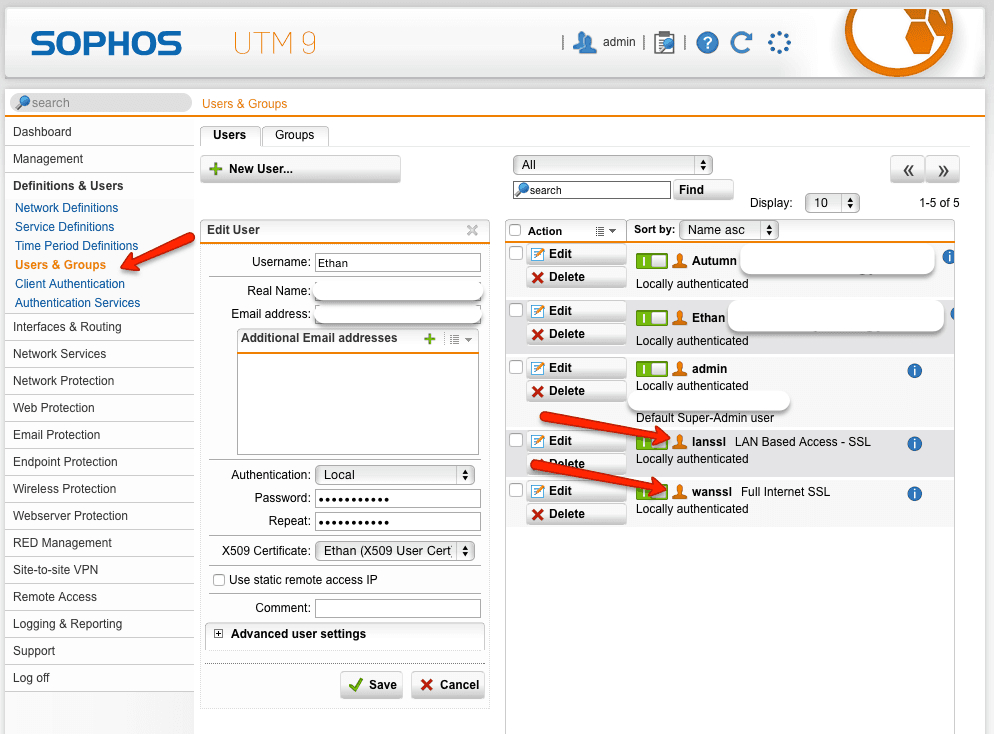Toggle Ethan user's enabled switch

point(652,318)
